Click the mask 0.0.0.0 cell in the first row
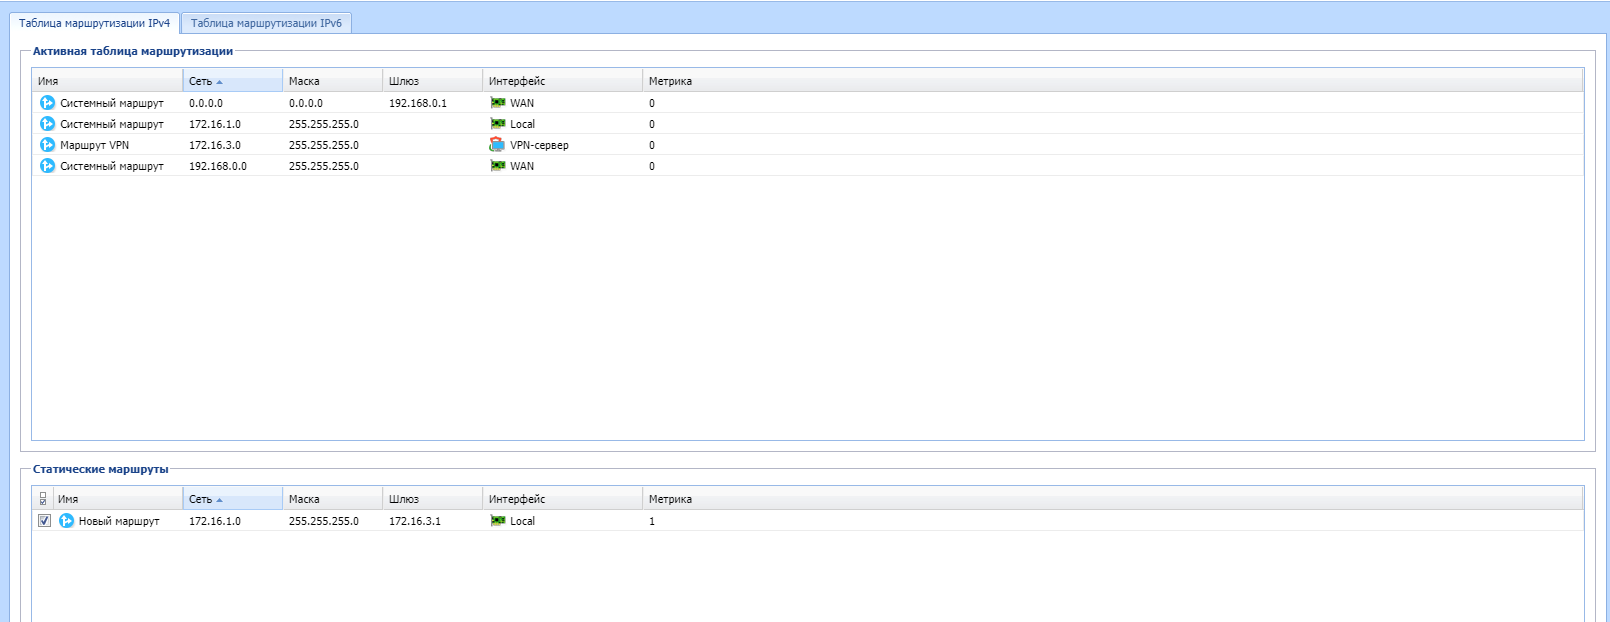 click(306, 103)
